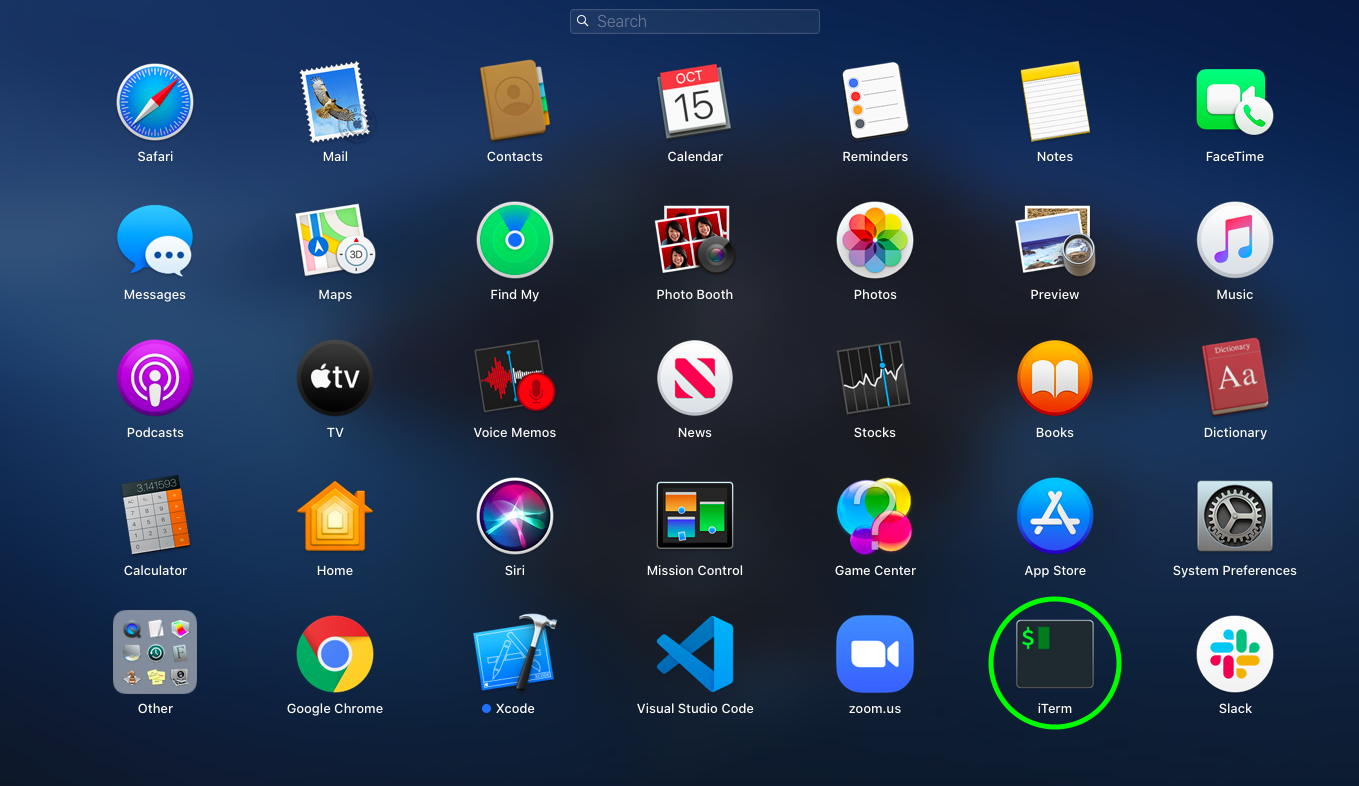Screen dimensions: 1359x786
Task: Launch the Mail app
Action: [335, 102]
